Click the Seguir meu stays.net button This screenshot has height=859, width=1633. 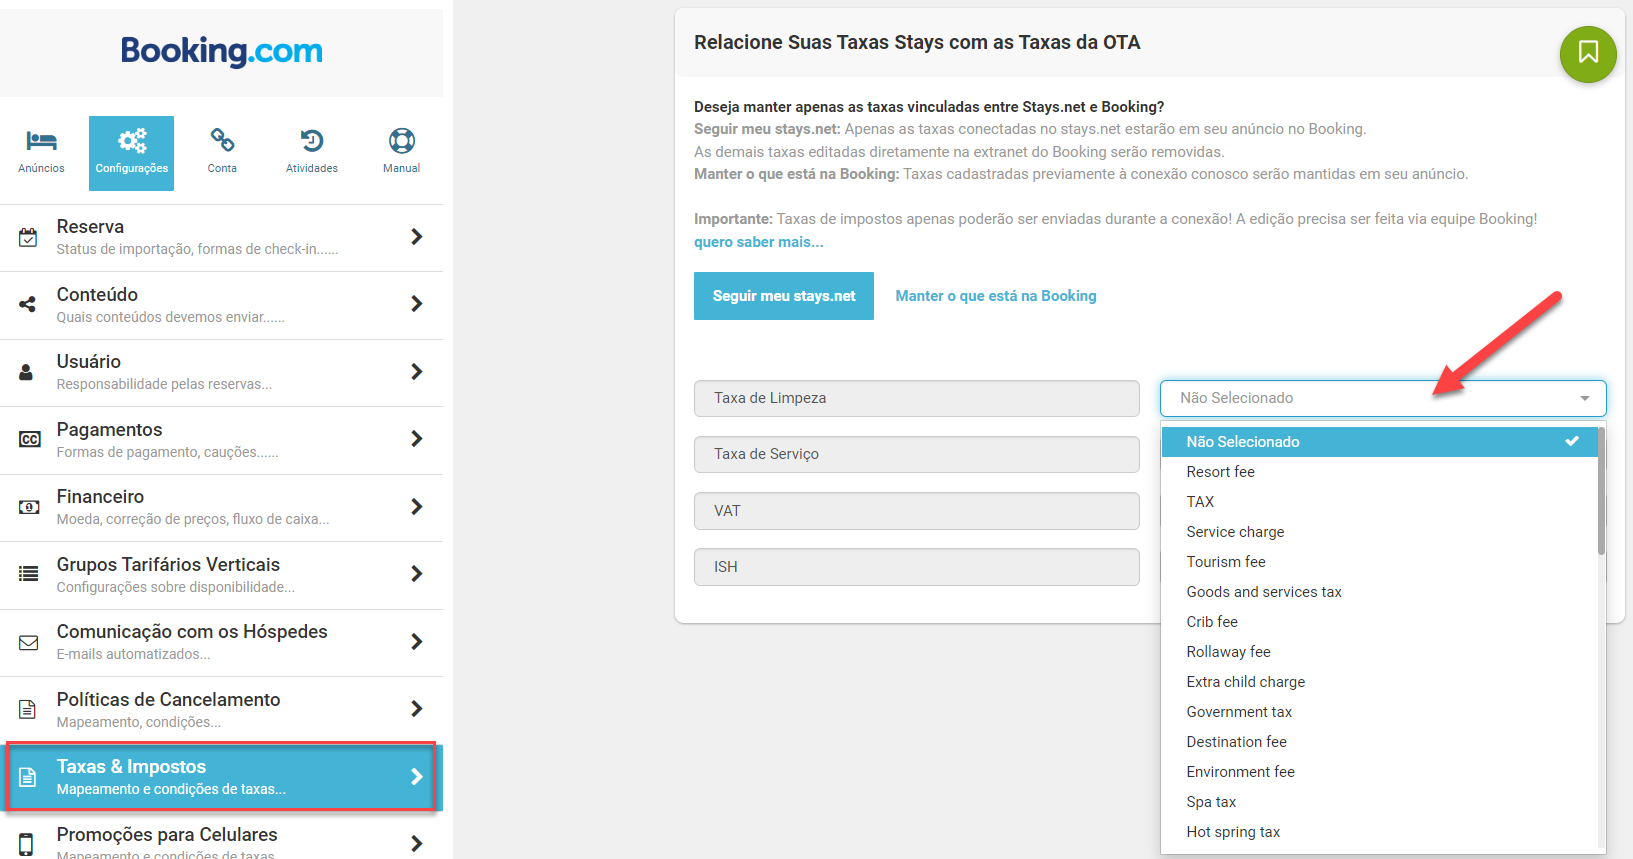click(x=784, y=296)
